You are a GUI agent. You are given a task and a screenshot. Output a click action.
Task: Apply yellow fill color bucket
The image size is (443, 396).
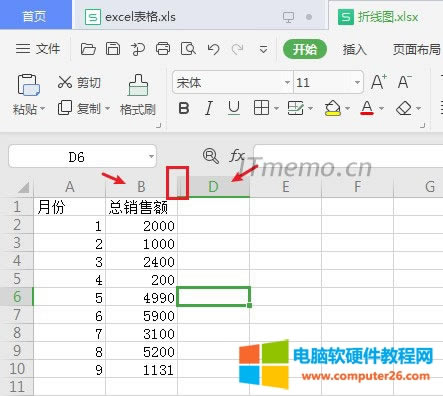[x=333, y=108]
